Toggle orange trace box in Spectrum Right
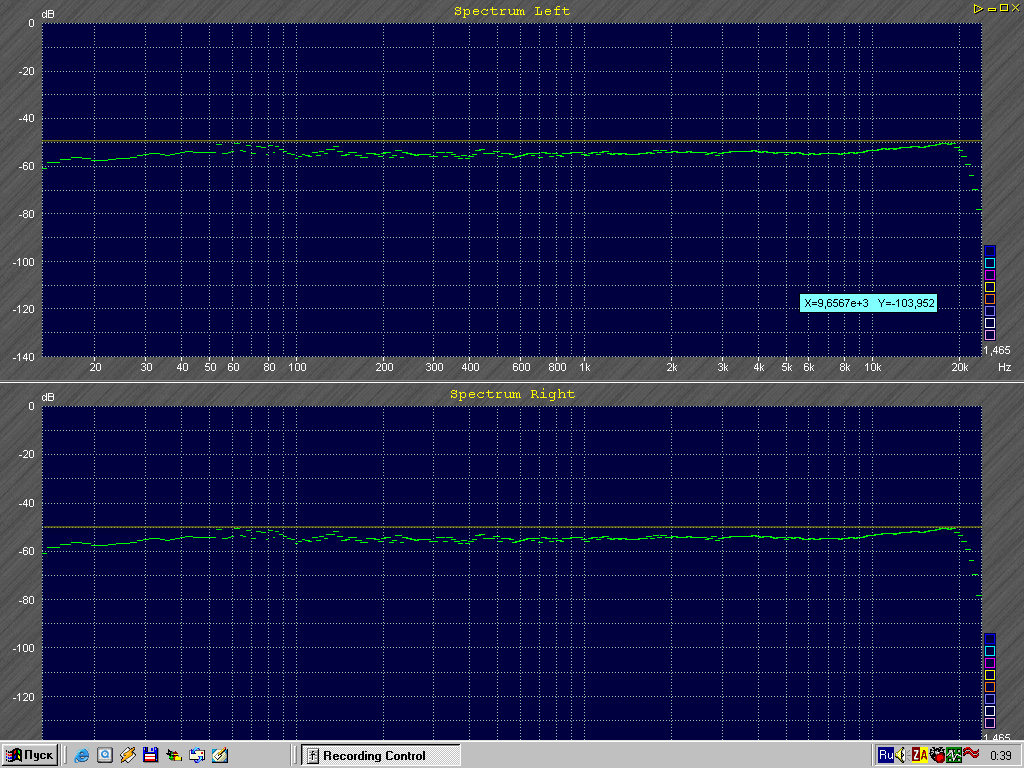This screenshot has width=1024, height=768. tap(990, 687)
